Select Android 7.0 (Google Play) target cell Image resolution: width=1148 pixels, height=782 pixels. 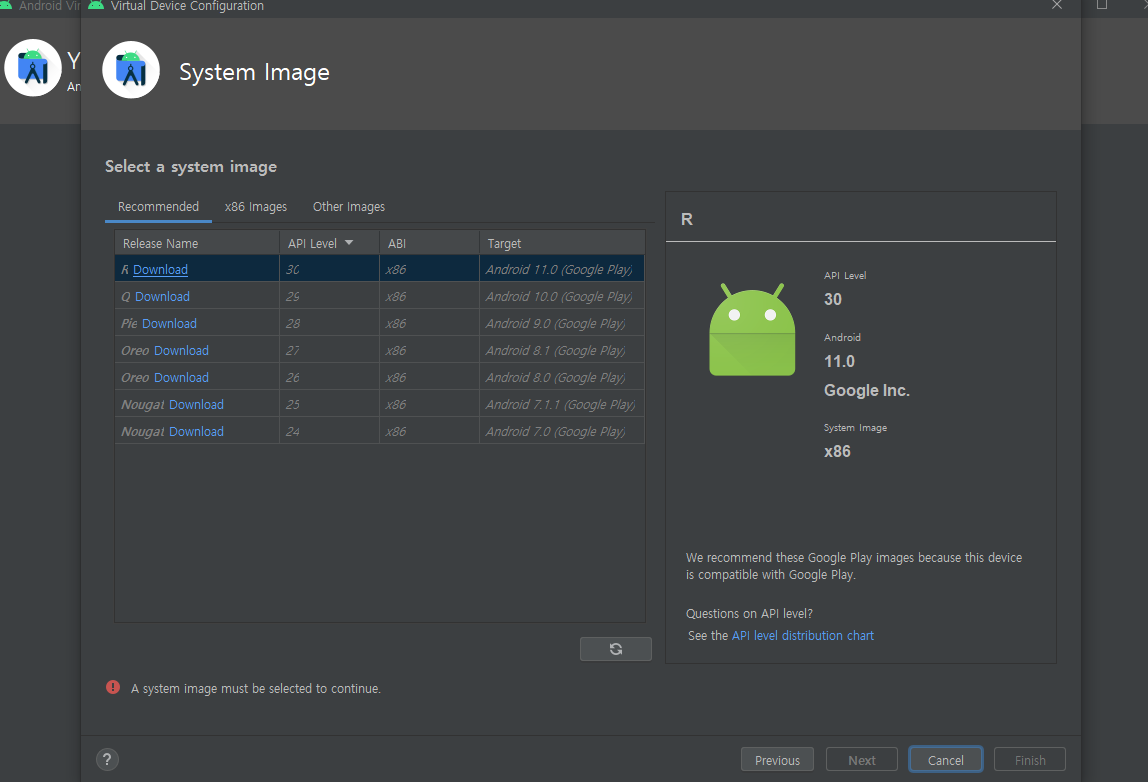click(x=562, y=432)
